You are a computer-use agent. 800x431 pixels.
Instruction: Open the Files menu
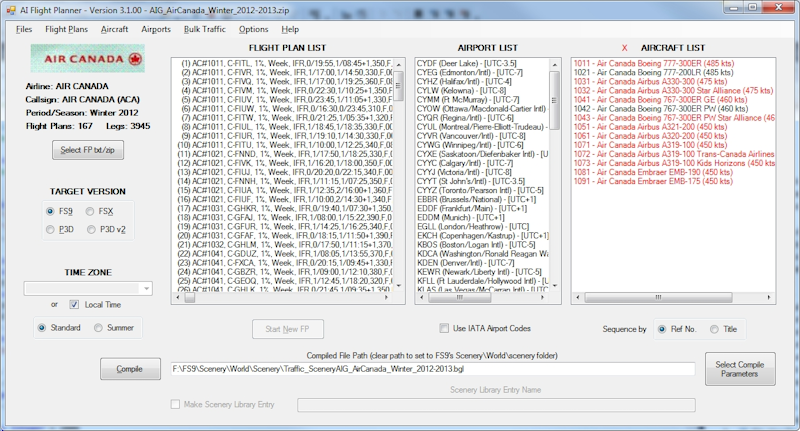tap(23, 29)
